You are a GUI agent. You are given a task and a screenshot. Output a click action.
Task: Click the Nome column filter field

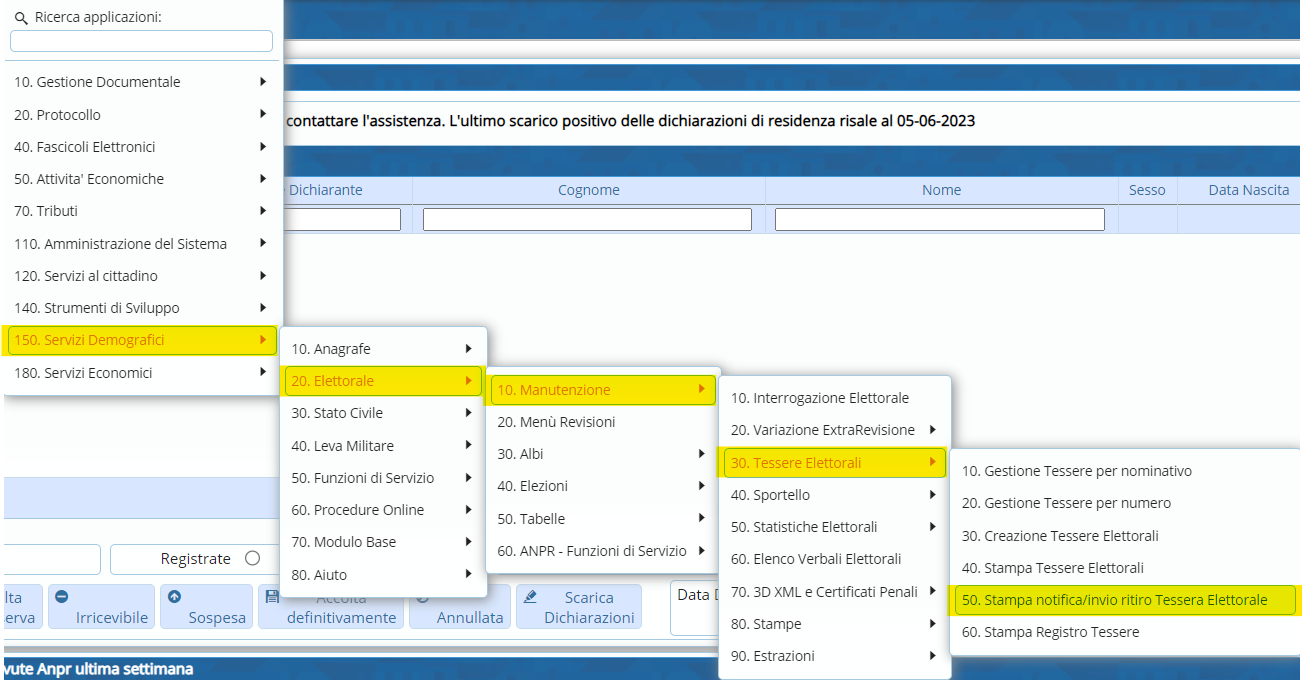tap(939, 219)
